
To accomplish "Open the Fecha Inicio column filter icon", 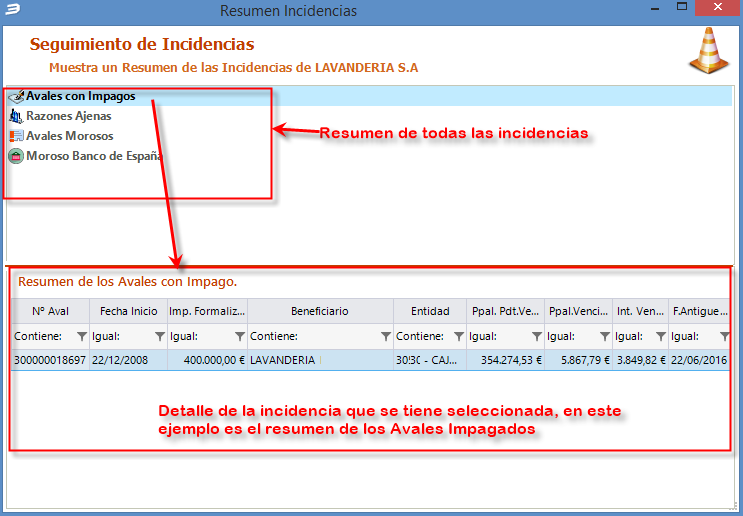I will [x=160, y=336].
